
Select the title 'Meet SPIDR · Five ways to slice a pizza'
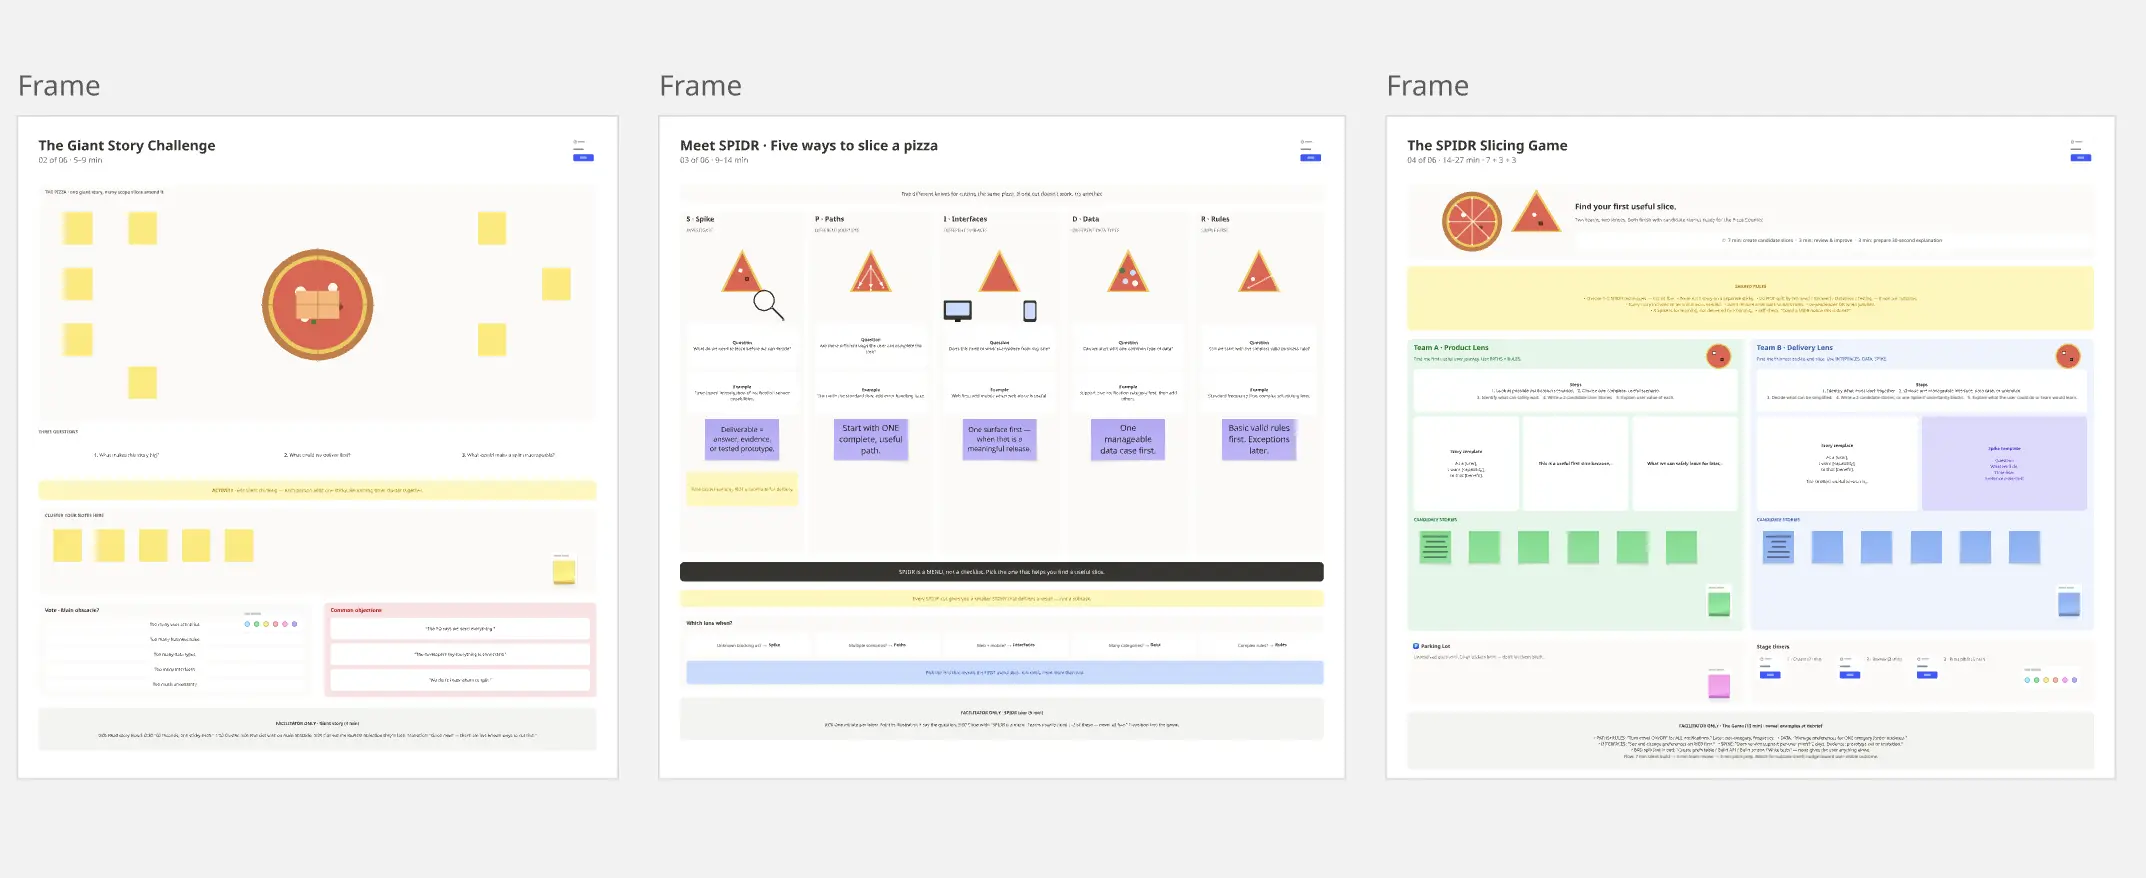coord(809,145)
